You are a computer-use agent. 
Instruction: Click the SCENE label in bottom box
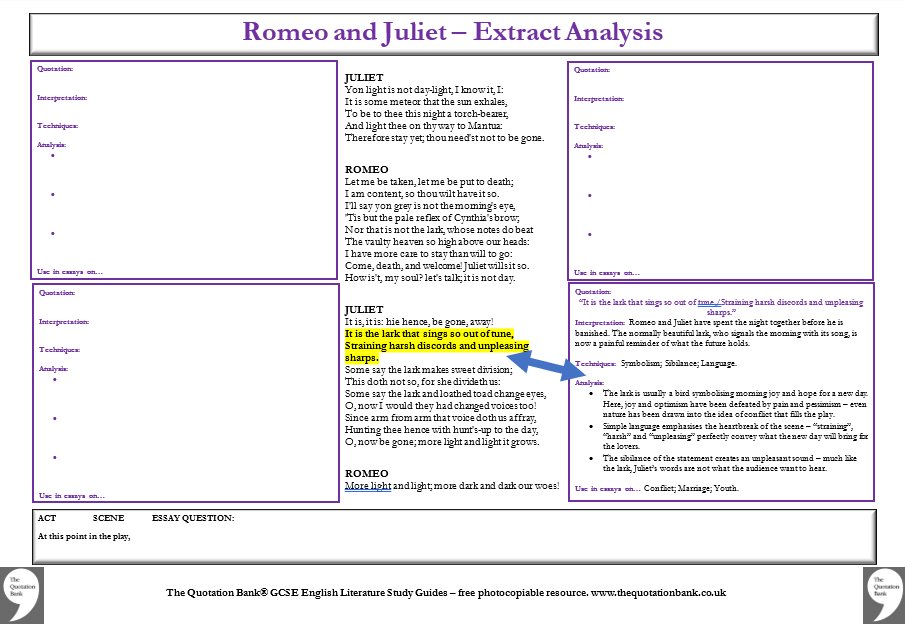tap(109, 518)
